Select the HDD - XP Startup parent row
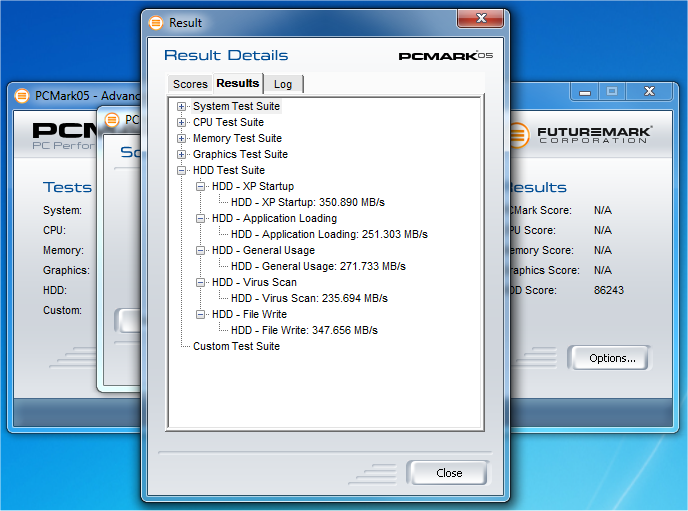This screenshot has height=511, width=688. (x=253, y=186)
